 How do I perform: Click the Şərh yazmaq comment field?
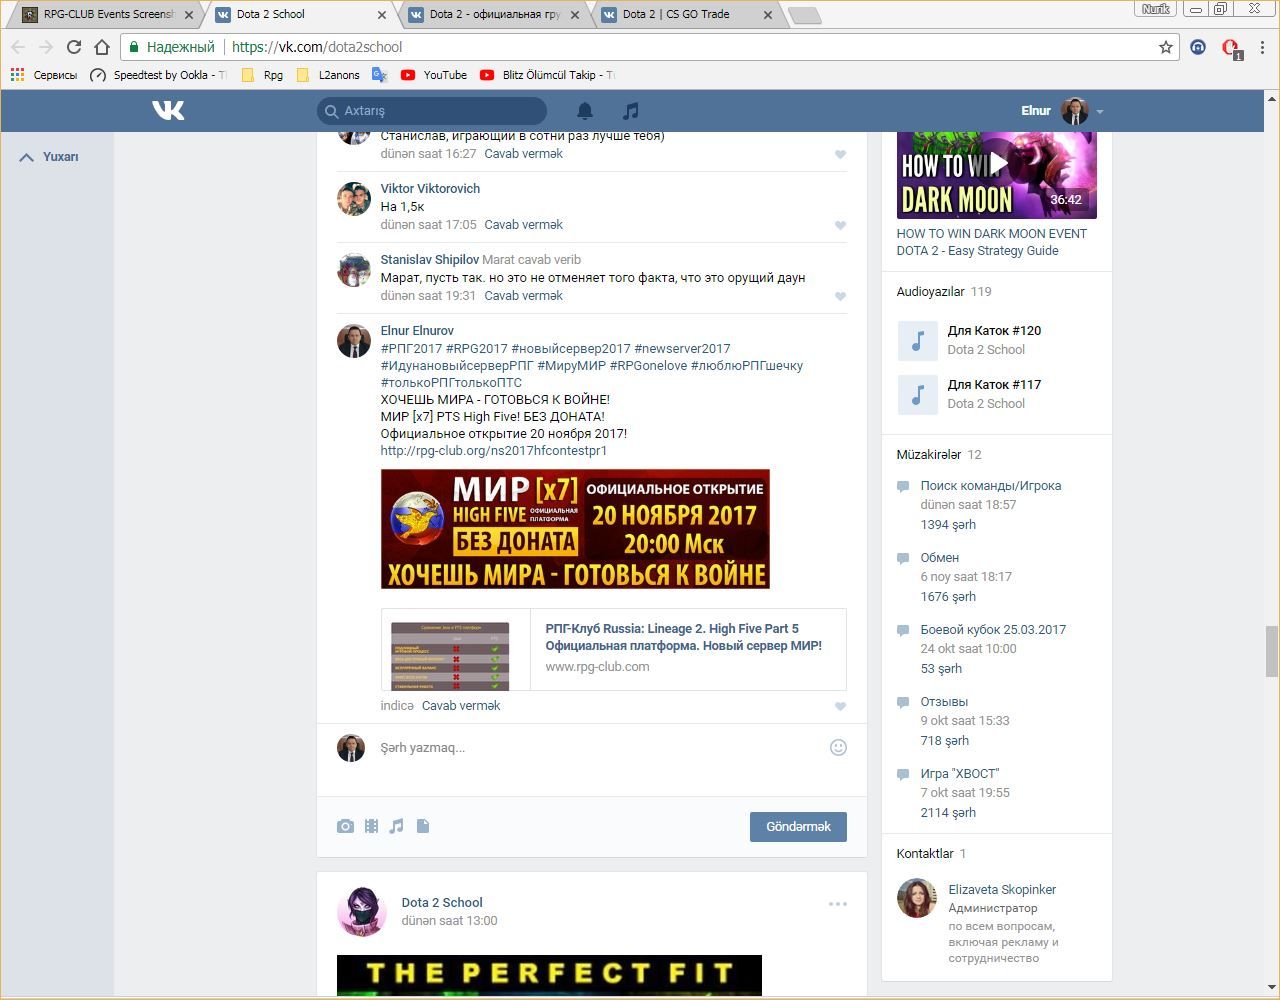click(598, 748)
